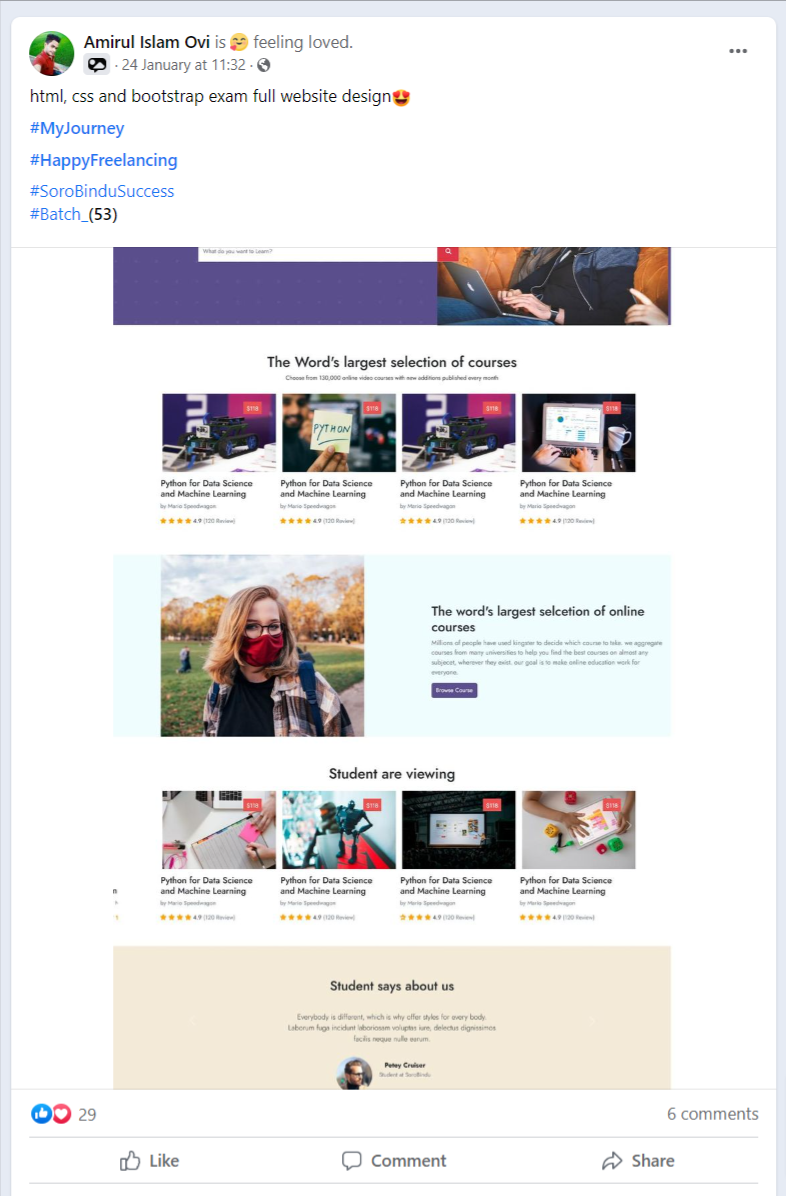The width and height of the screenshot is (786, 1196).
Task: Show who reacted via the 29 count
Action: coord(87,1114)
